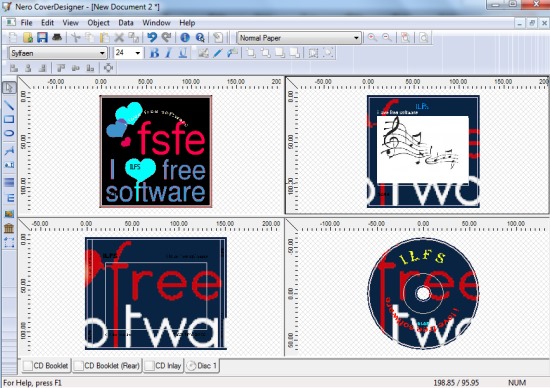Open the Data menu
Screen dimensions: 550x388
coord(126,23)
